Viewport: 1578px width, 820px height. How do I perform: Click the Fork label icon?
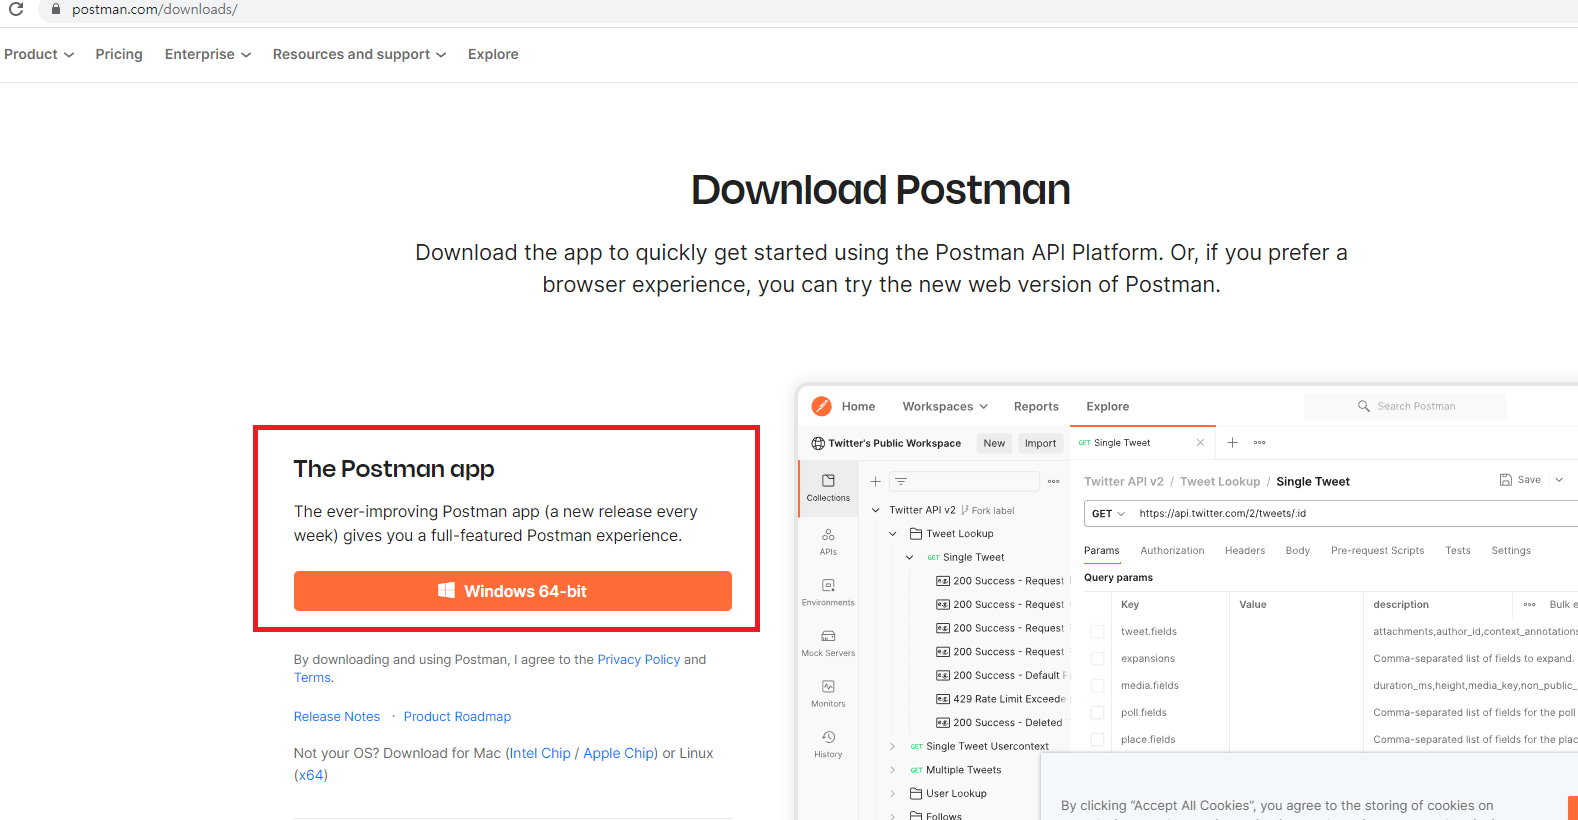(x=965, y=510)
